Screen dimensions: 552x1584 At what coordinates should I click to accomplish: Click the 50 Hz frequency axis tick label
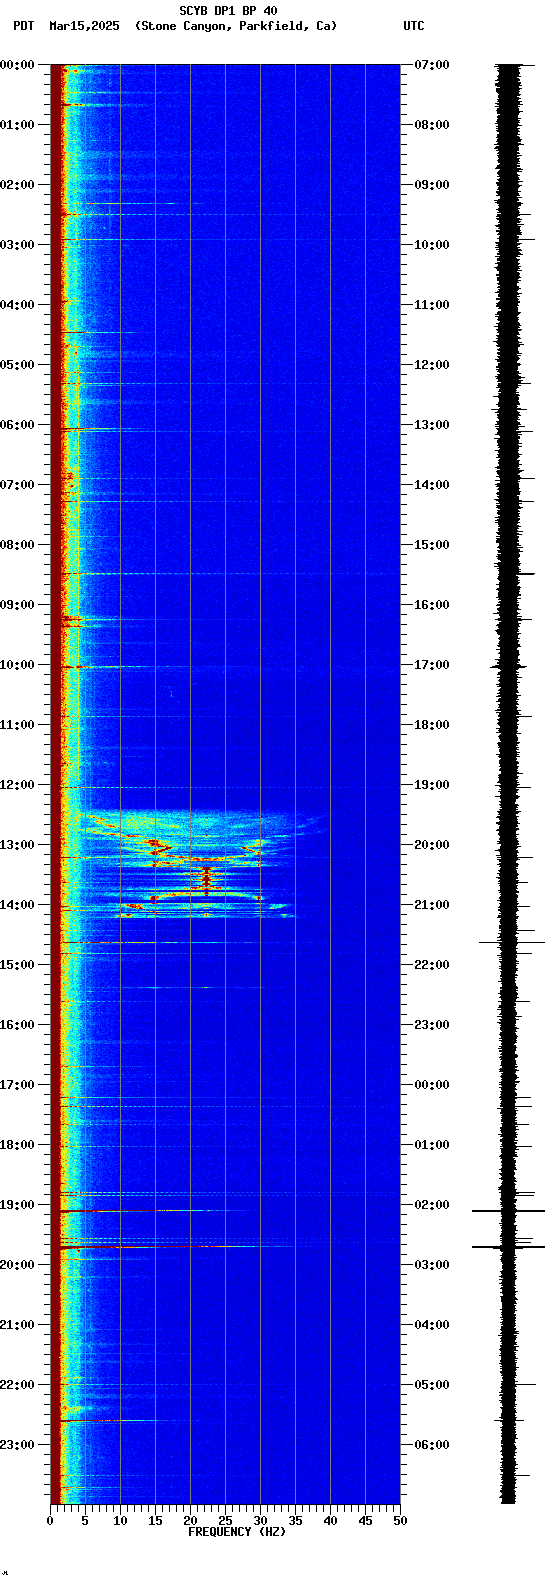pos(400,1521)
